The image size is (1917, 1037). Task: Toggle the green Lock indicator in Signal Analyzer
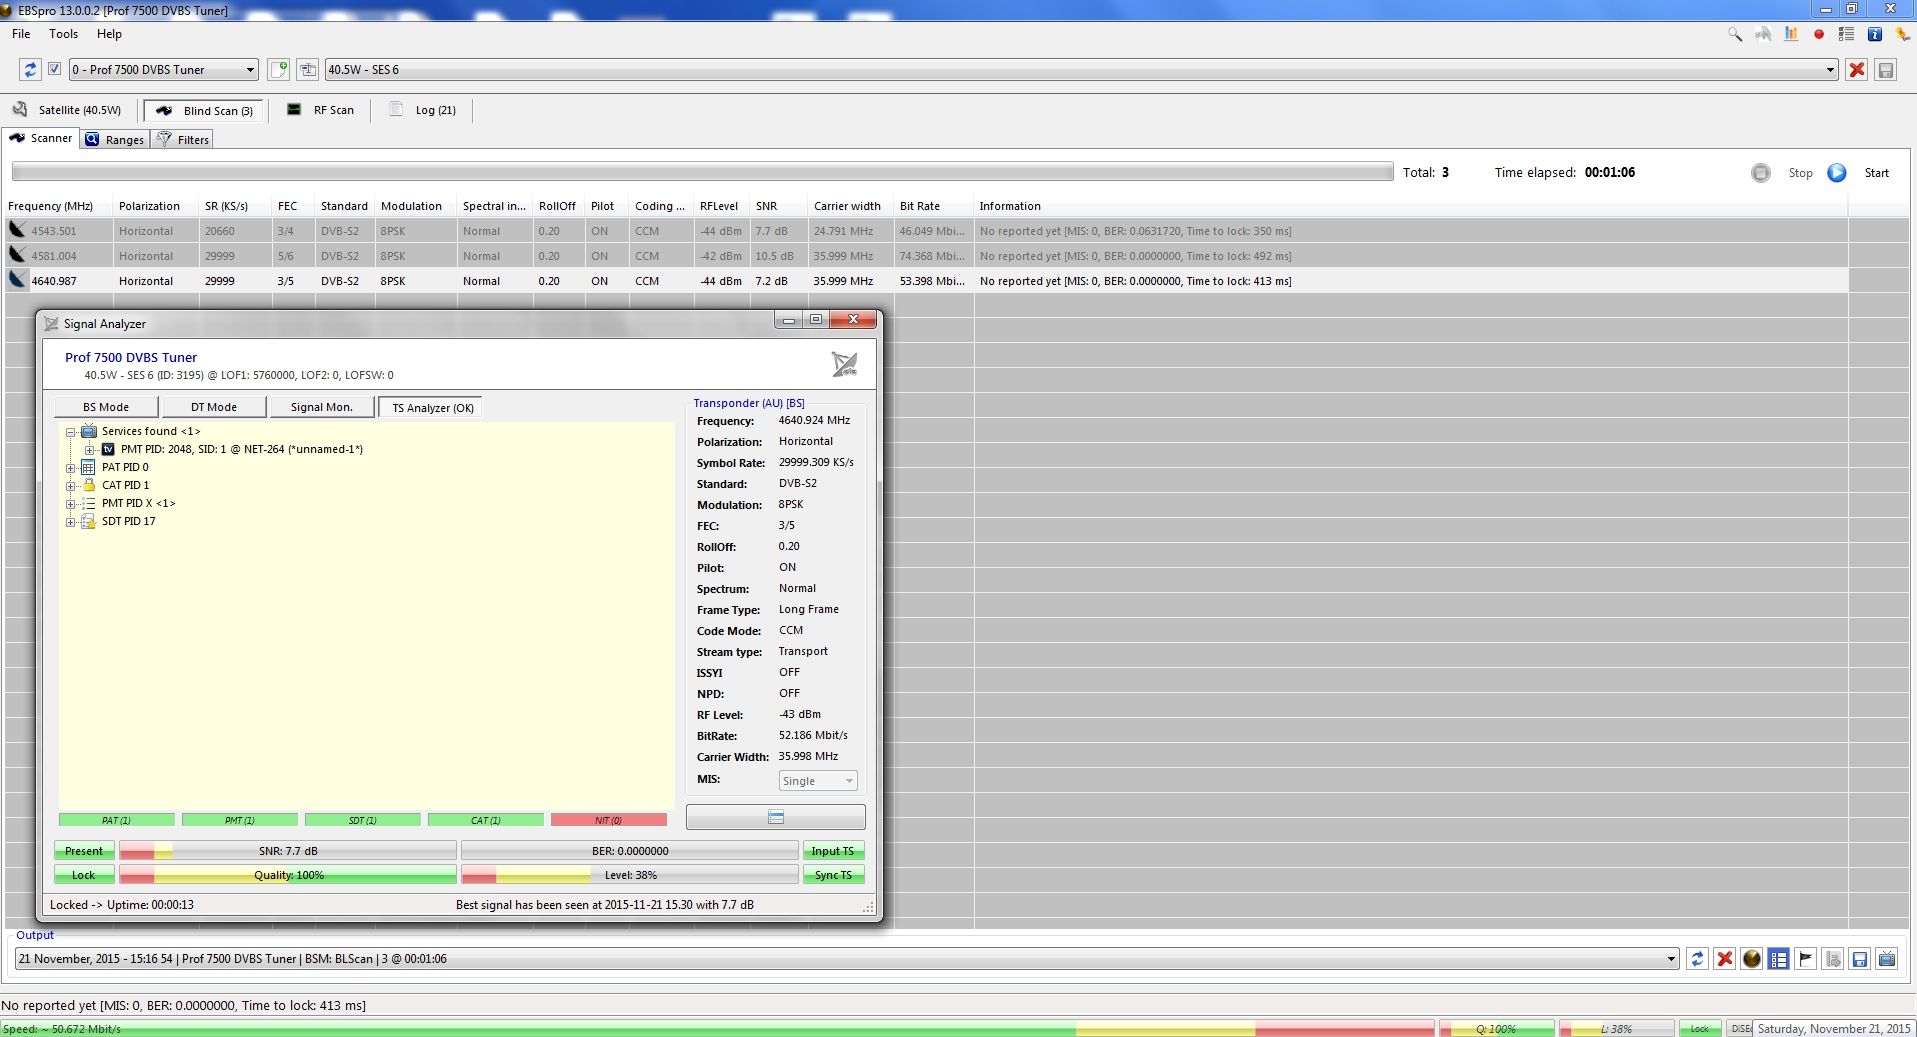(84, 875)
